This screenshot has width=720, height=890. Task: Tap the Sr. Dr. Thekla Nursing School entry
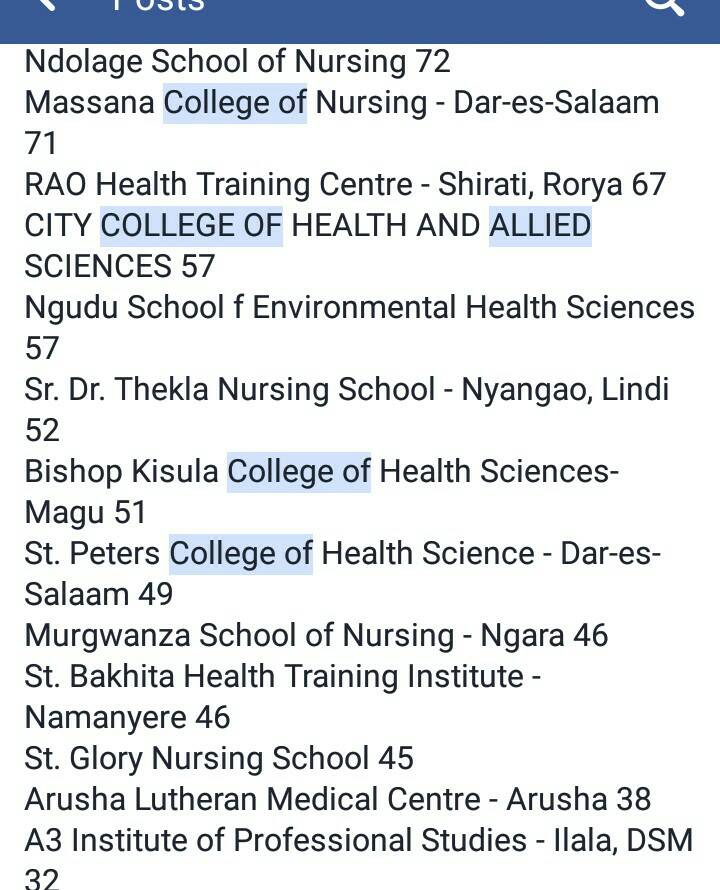pos(346,390)
